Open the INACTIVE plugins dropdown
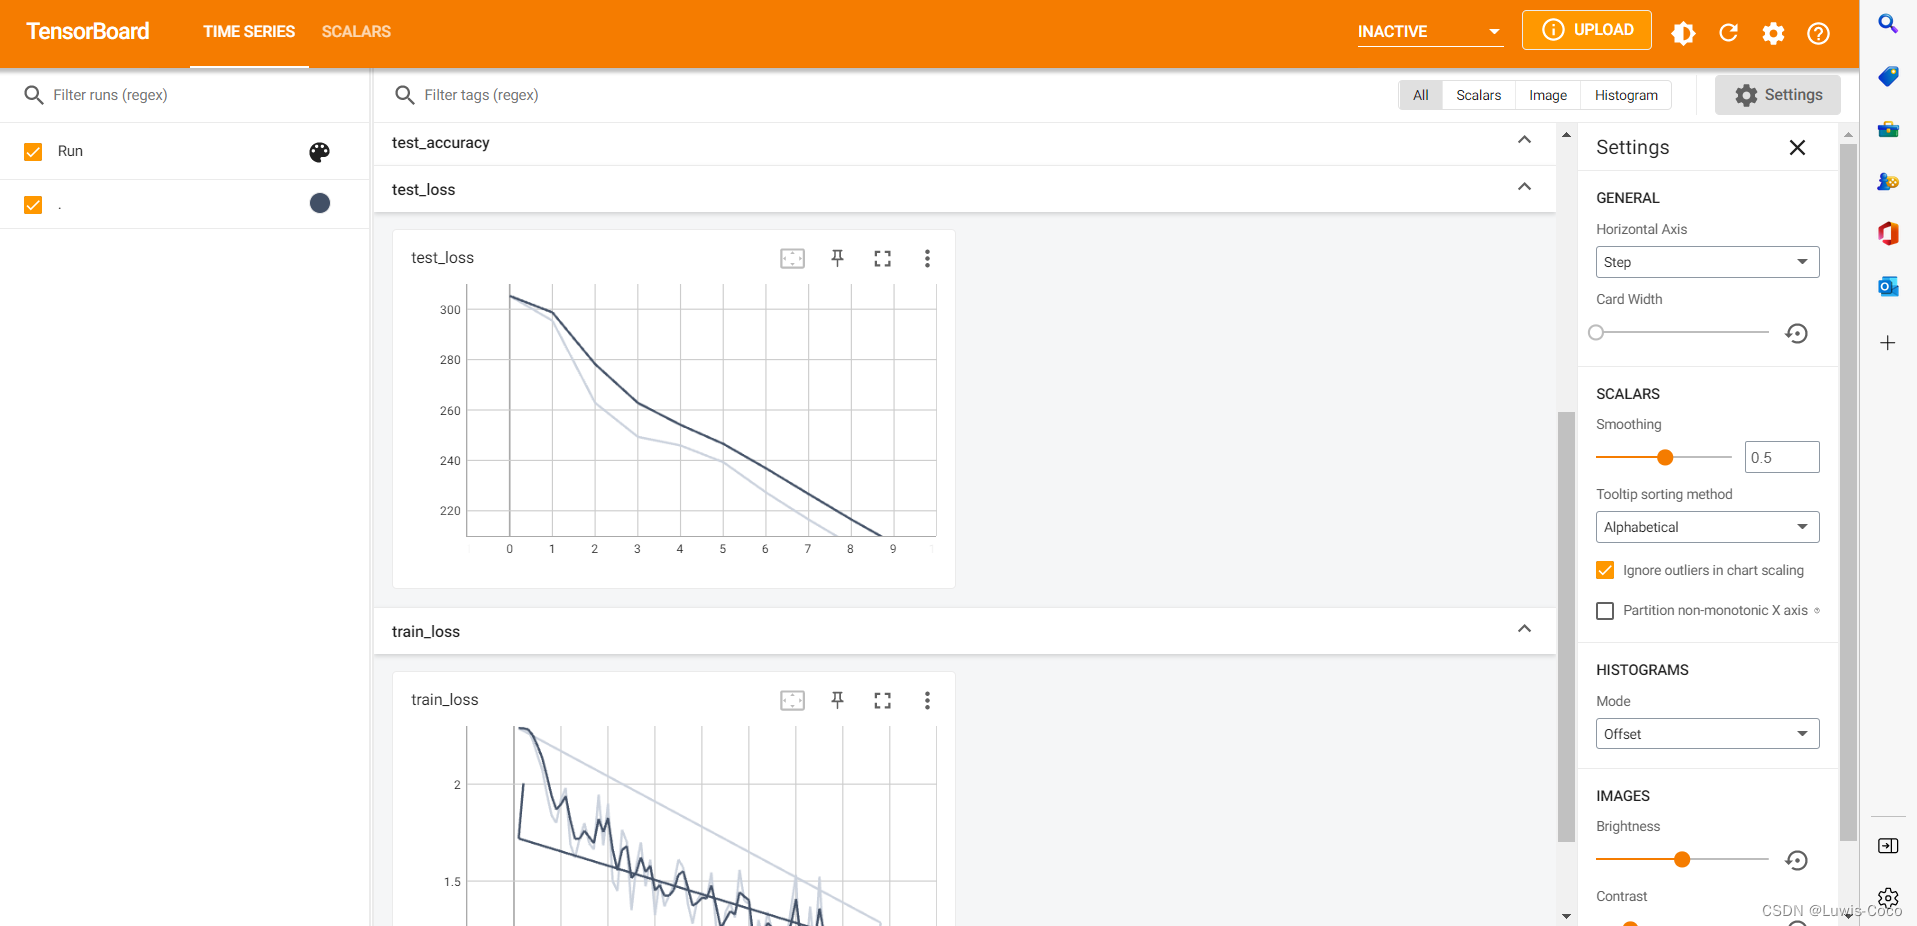This screenshot has width=1917, height=926. tap(1429, 32)
